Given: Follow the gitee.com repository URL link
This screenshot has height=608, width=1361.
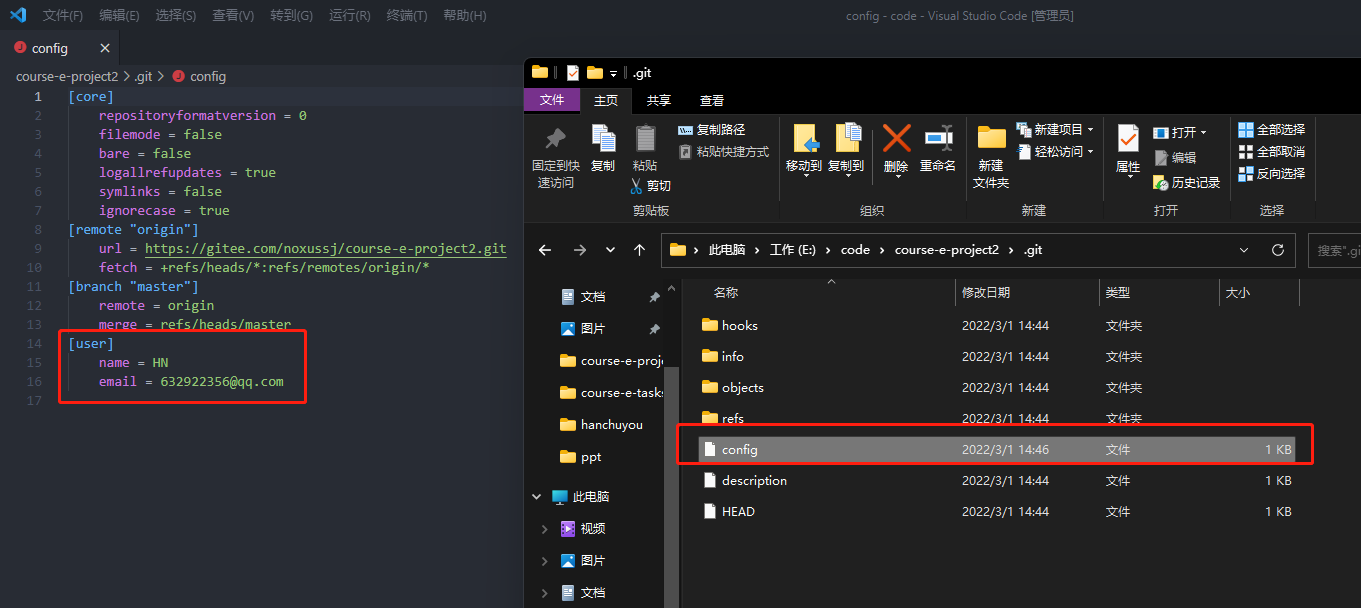Looking at the screenshot, I should 326,249.
